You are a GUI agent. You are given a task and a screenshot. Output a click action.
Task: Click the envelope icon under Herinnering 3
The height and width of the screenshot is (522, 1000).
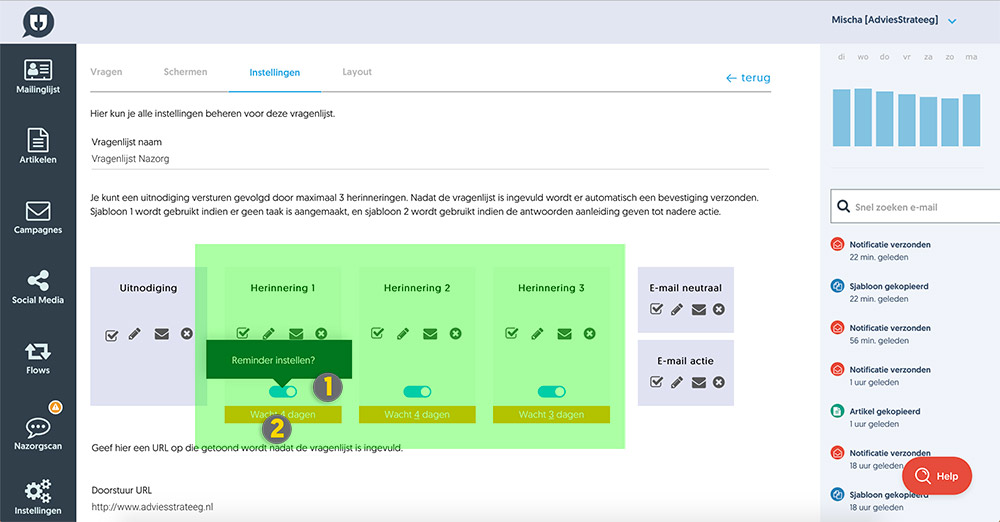(x=564, y=334)
